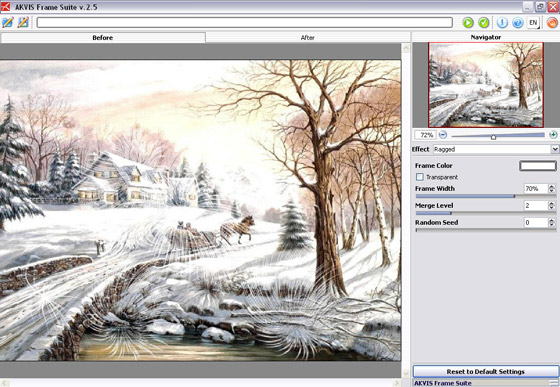Click the Merge Level value field
The image size is (560, 387).
[x=536, y=205]
